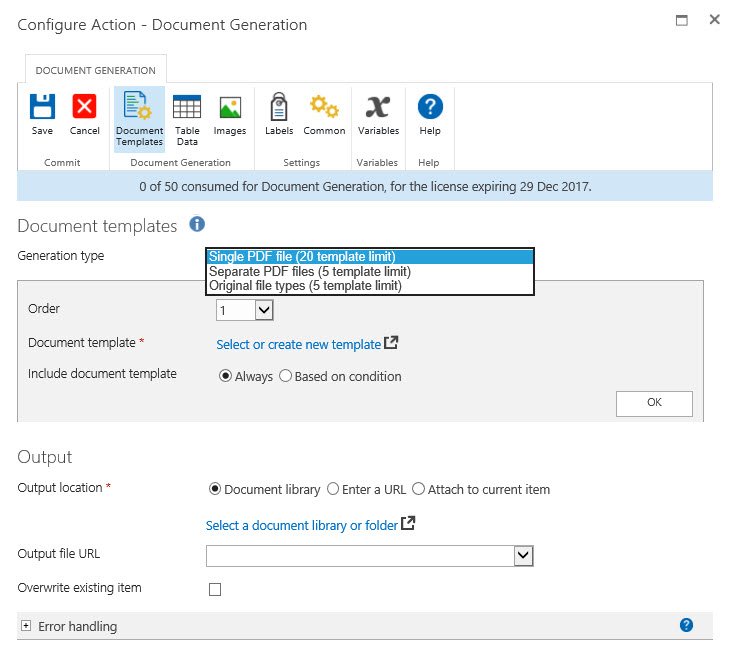This screenshot has height=664, width=732.
Task: Check the Overwrite existing item checkbox
Action: click(215, 589)
